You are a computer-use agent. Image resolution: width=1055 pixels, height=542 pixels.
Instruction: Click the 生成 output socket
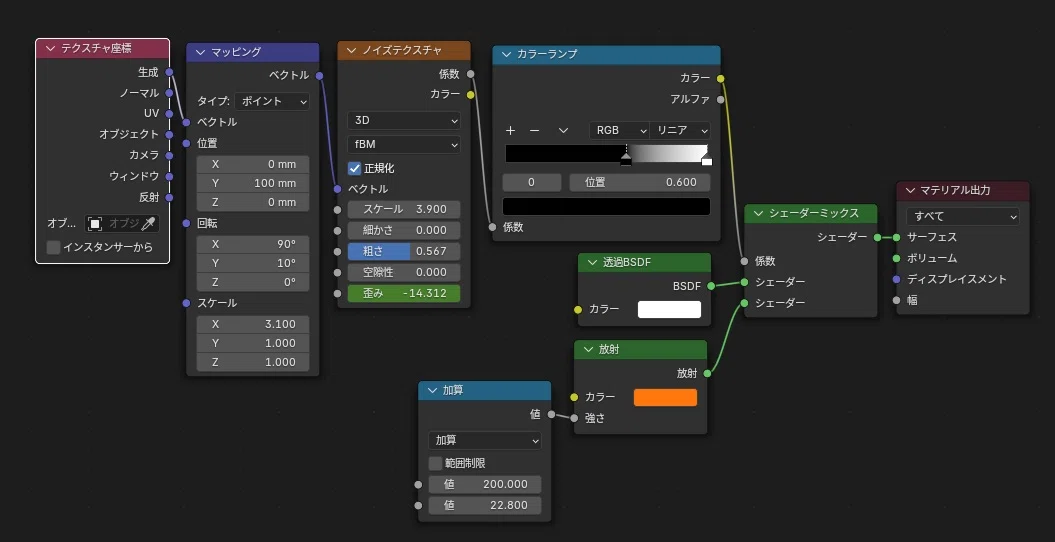169,72
